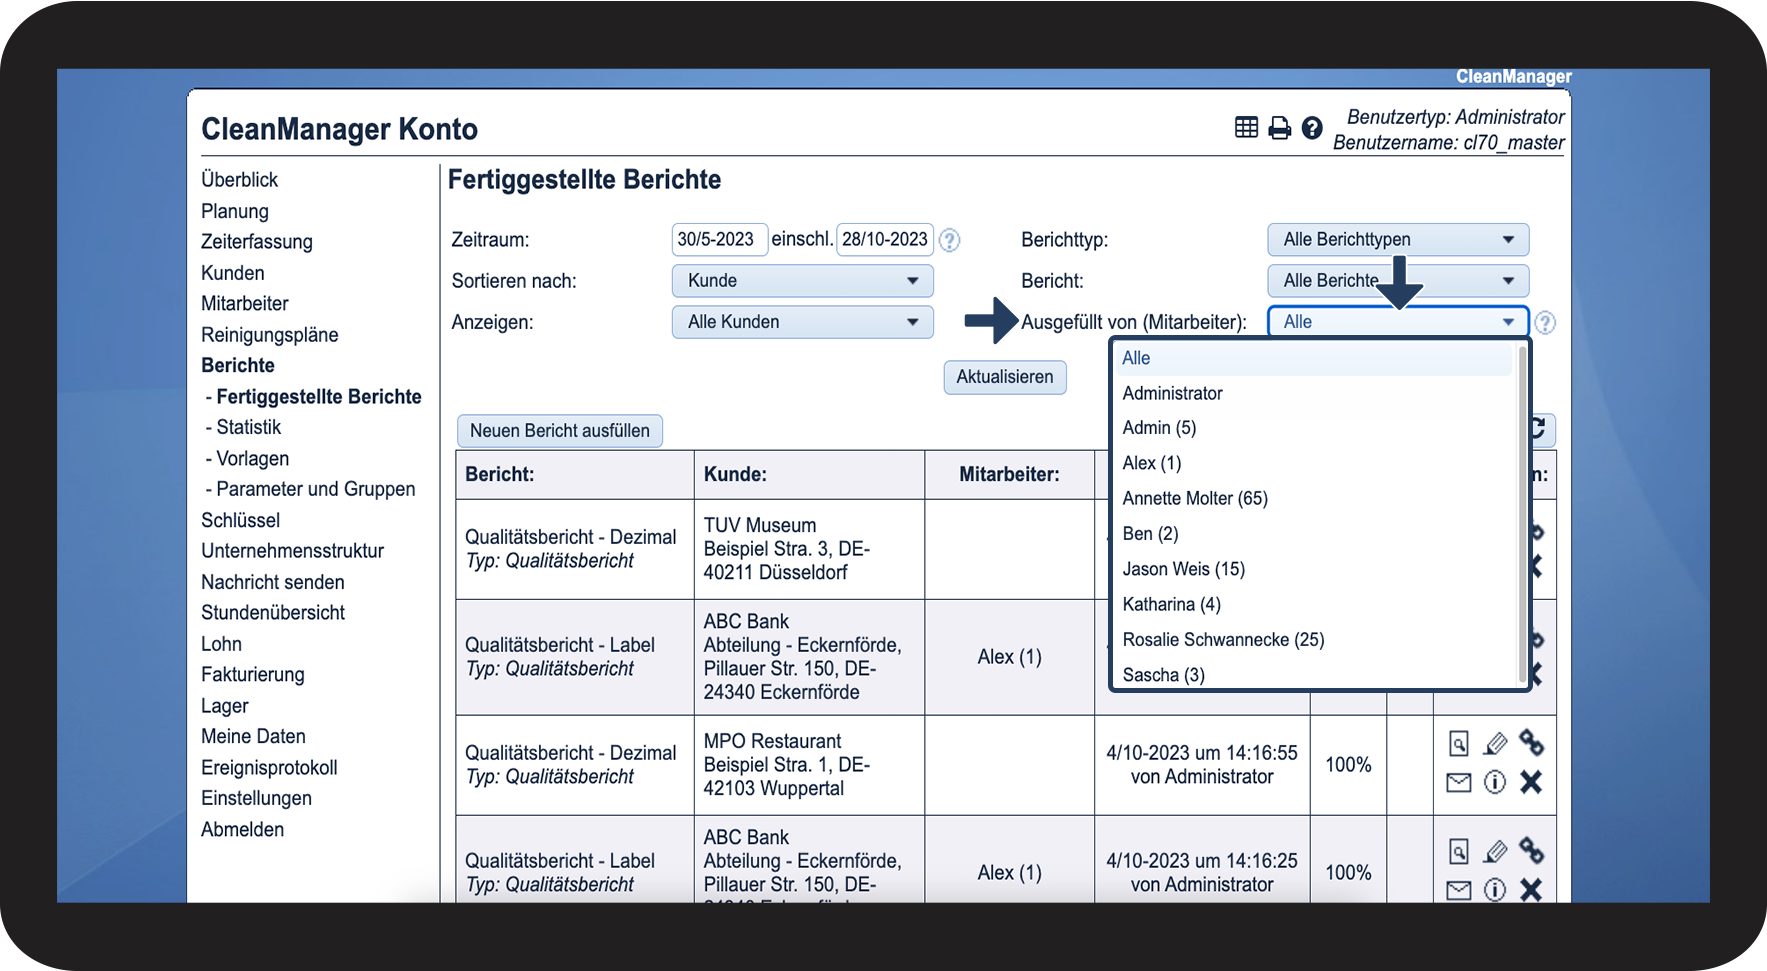Open help via header question mark icon
The height and width of the screenshot is (971, 1767).
[x=1312, y=128]
